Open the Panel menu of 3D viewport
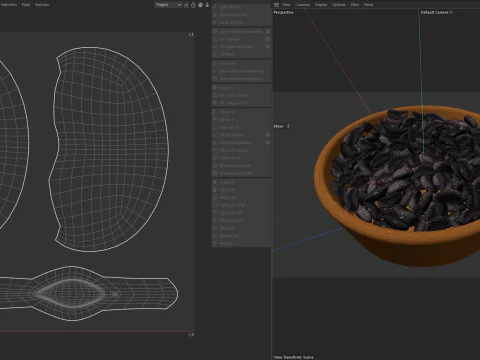Screen dimensions: 480x360 click(368, 5)
